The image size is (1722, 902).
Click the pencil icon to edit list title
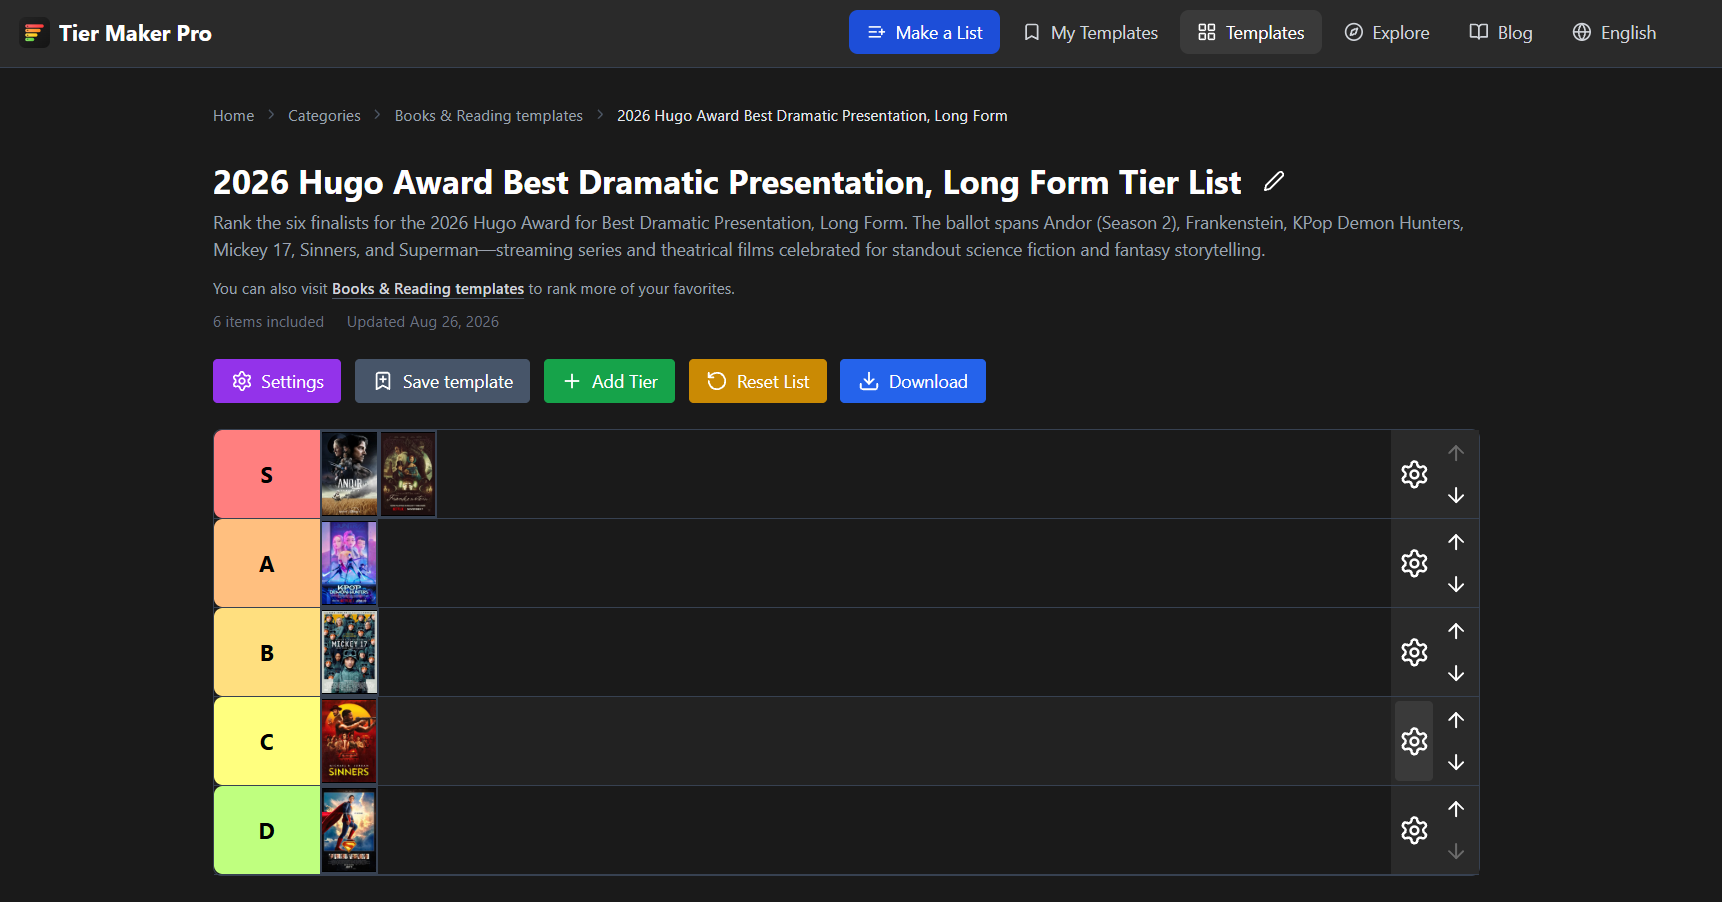[1273, 181]
